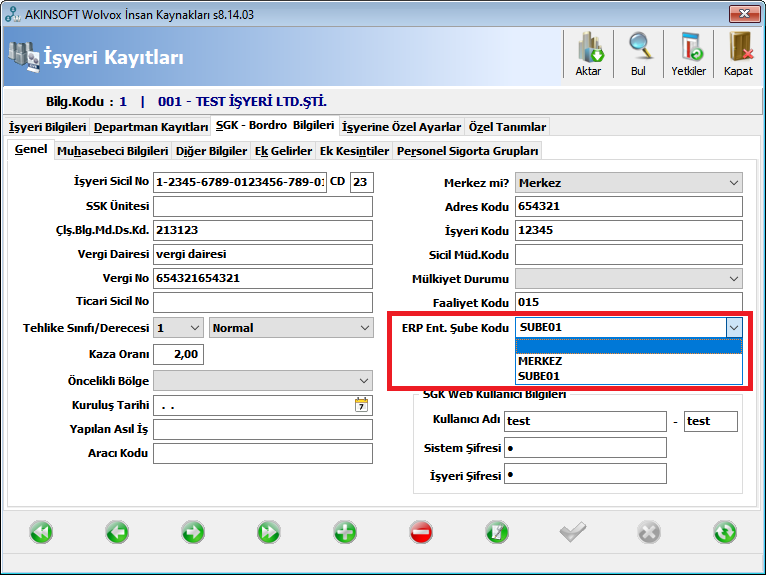Click the edit record pencil button
This screenshot has width=766, height=575.
click(497, 532)
